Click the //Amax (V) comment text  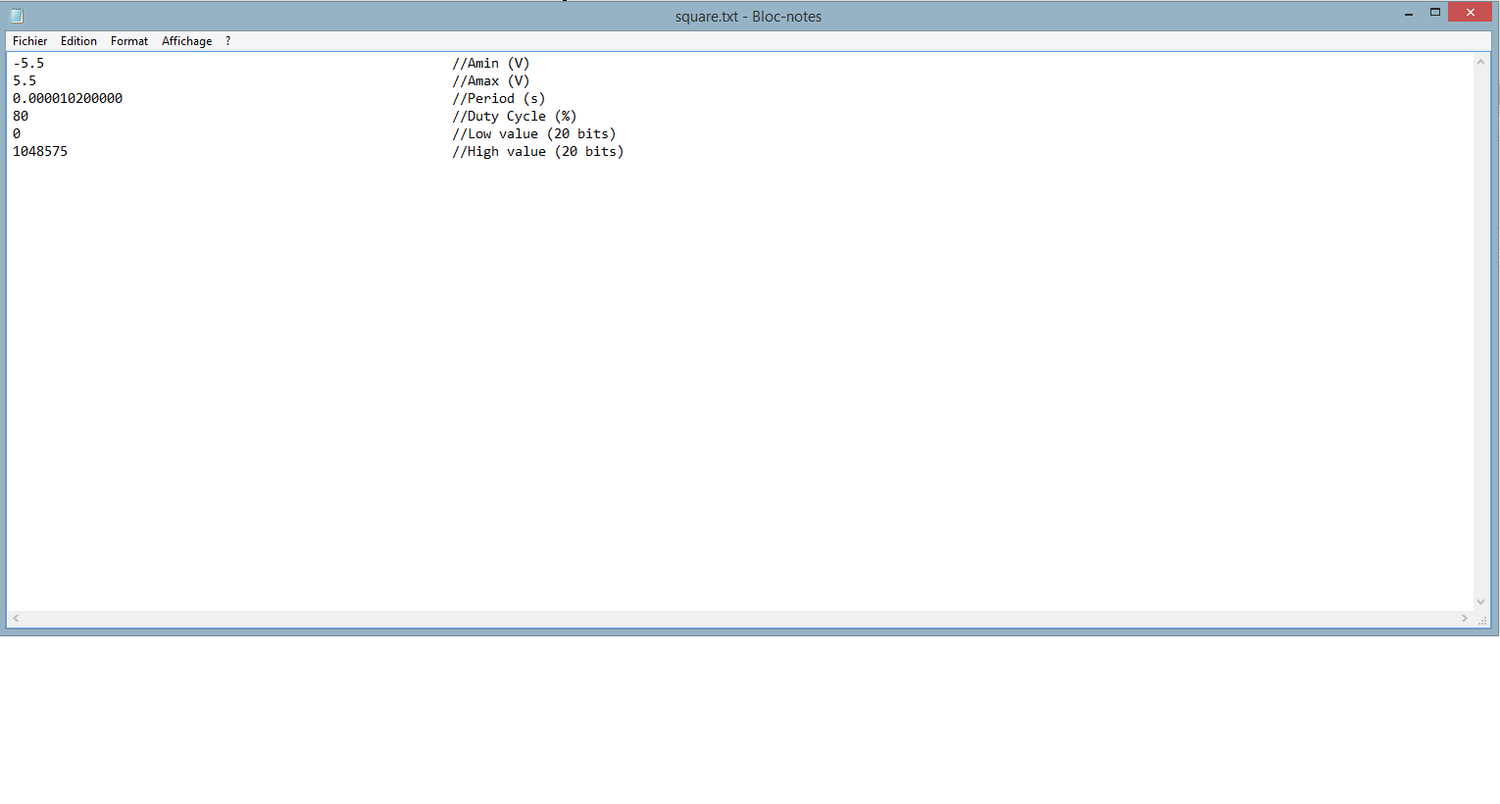click(490, 81)
